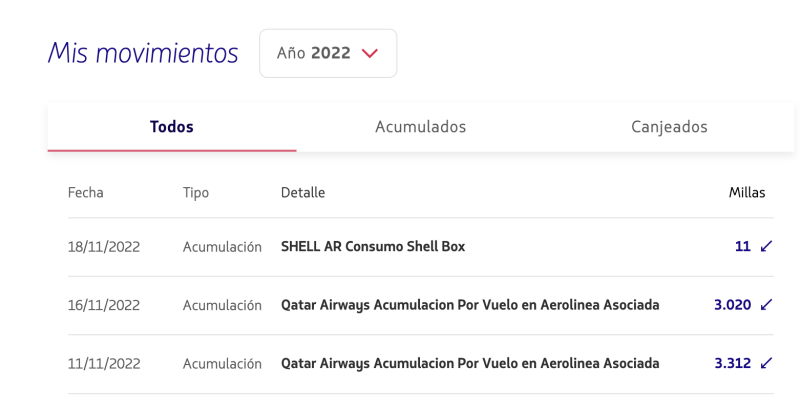Click the 3.312 miles value
This screenshot has width=800, height=406.
pyautogui.click(x=733, y=363)
